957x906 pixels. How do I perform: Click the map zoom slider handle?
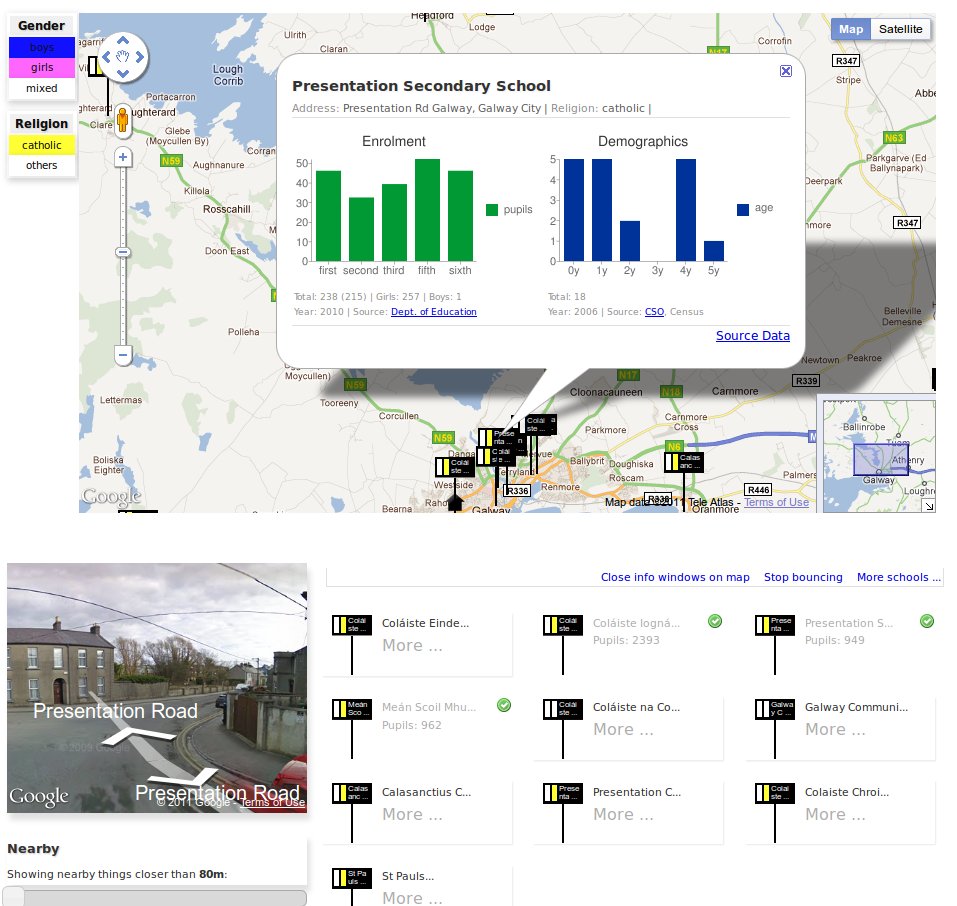click(123, 252)
